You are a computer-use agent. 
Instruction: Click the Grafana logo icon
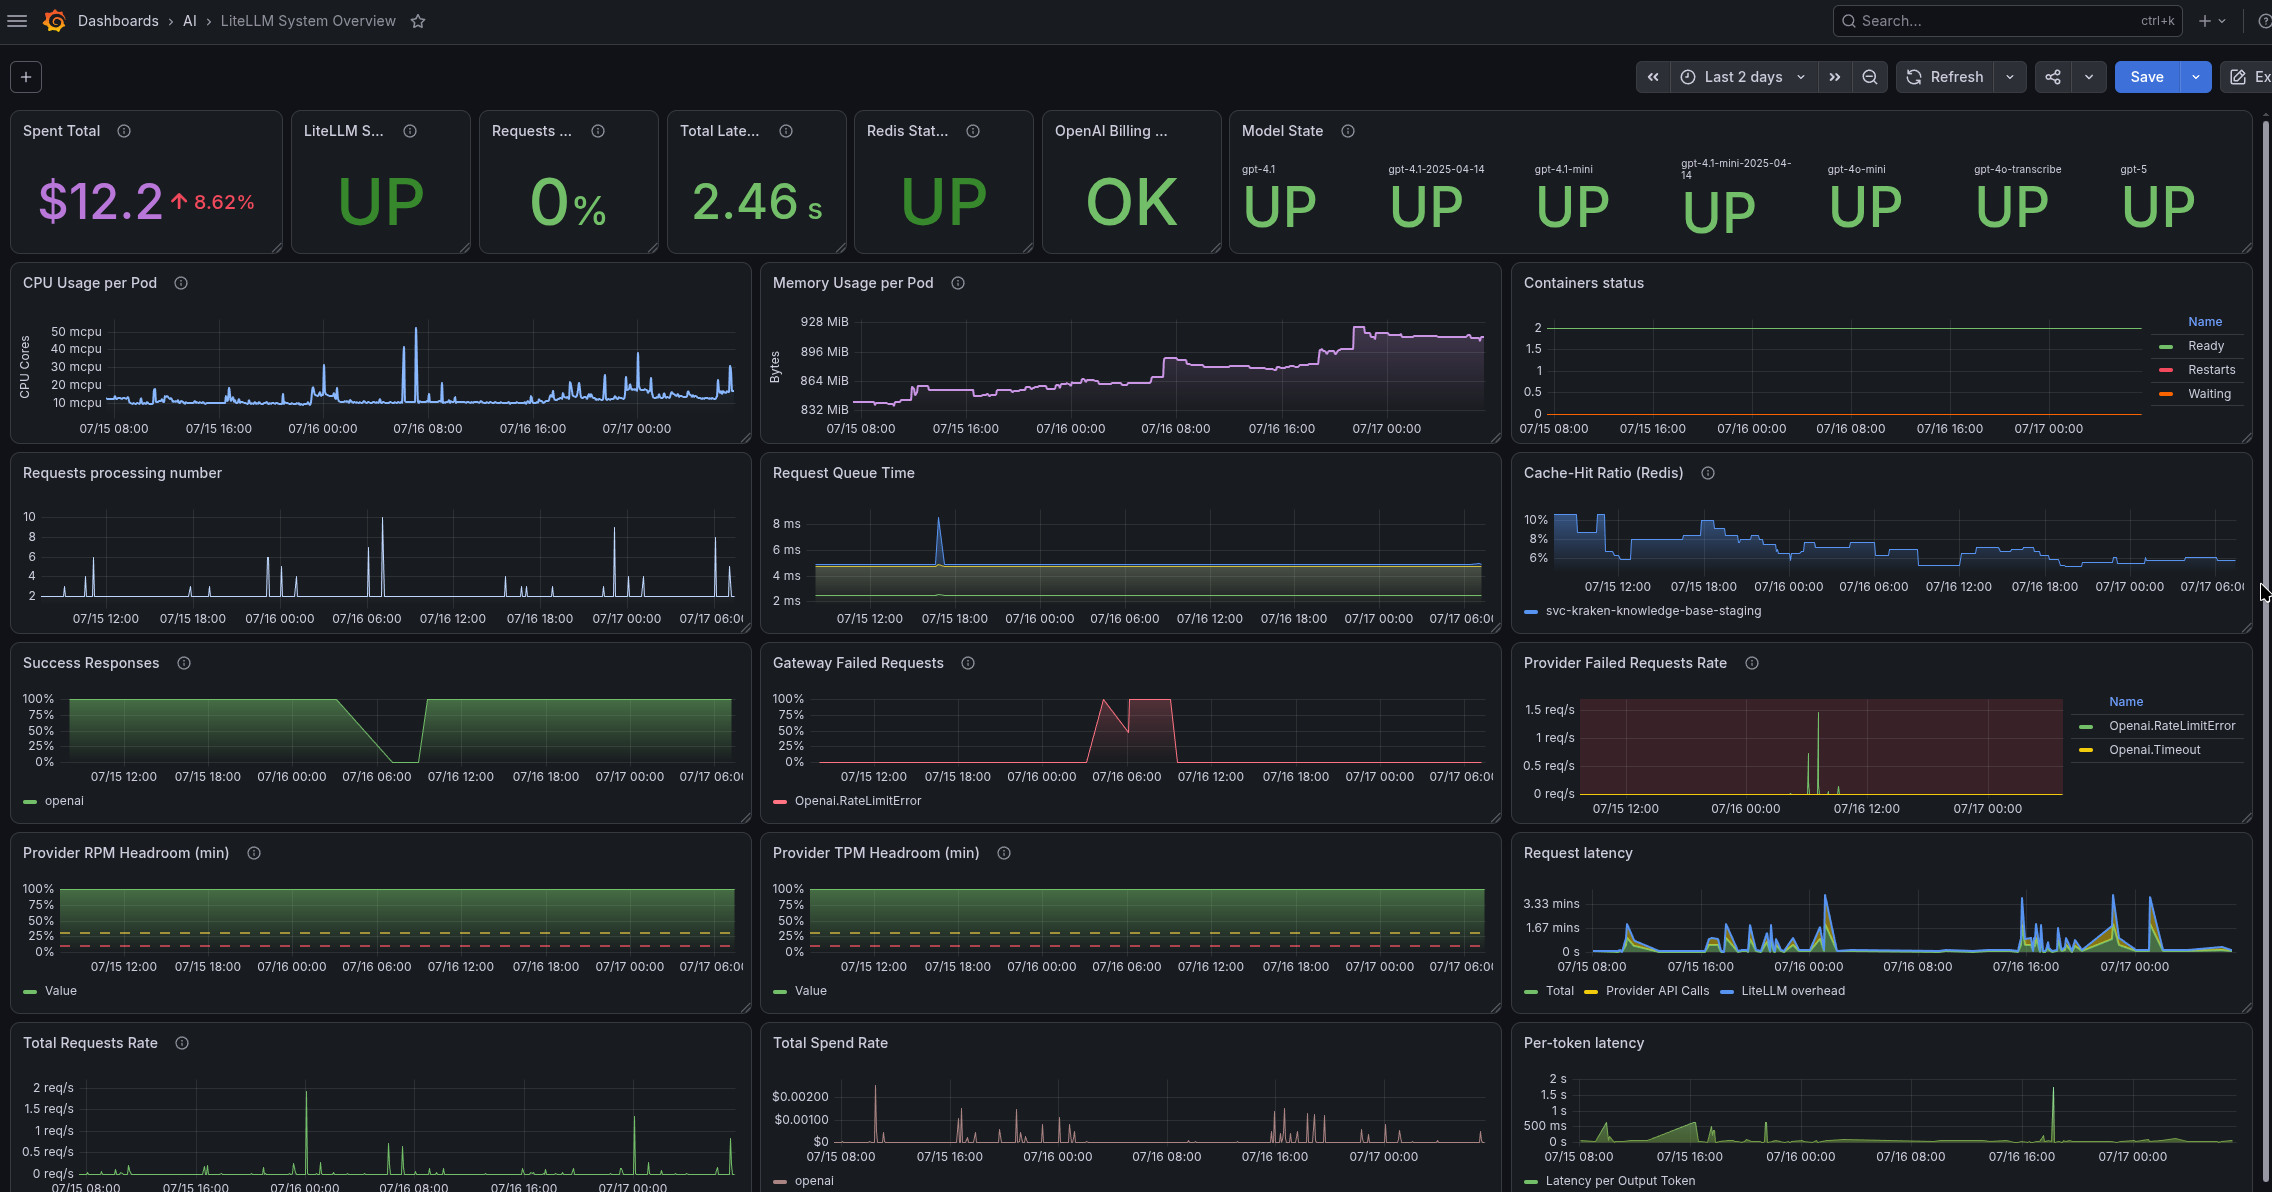click(55, 21)
